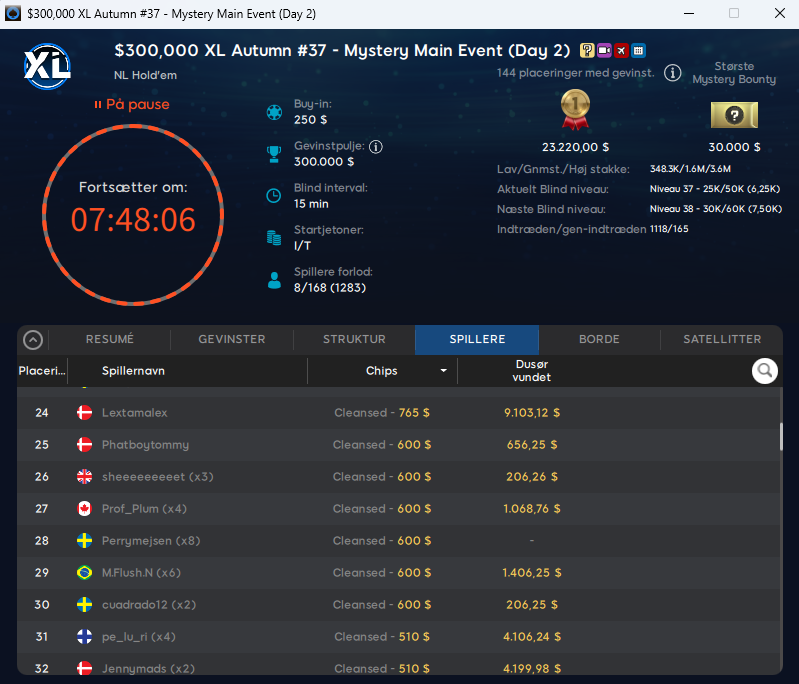Image resolution: width=799 pixels, height=684 pixels.
Task: Click the player list scrollbar thumb
Action: point(781,437)
